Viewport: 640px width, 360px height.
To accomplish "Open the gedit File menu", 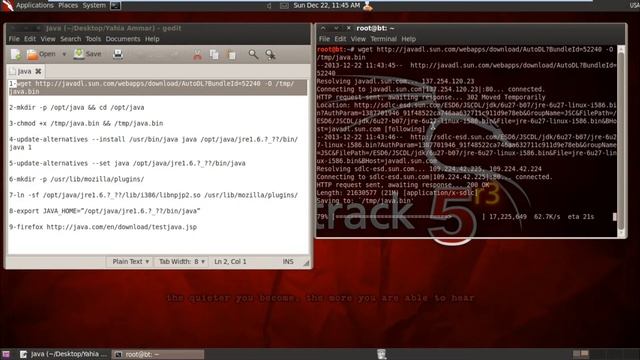I will pyautogui.click(x=14, y=39).
